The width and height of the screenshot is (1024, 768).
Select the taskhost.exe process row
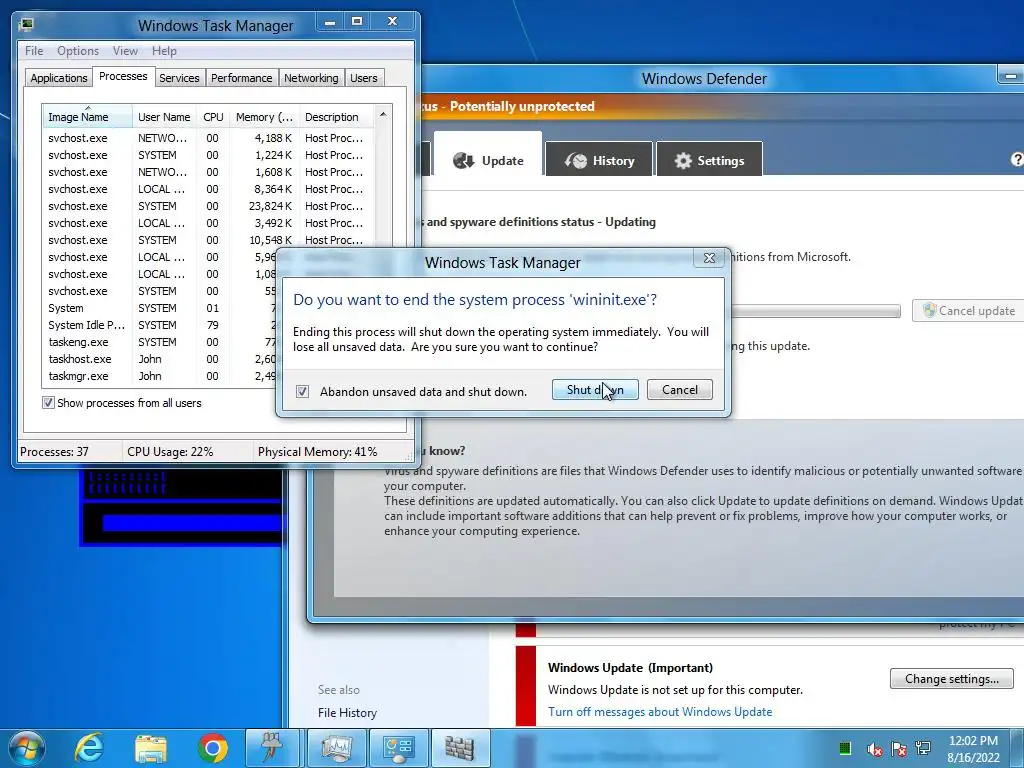(160, 359)
